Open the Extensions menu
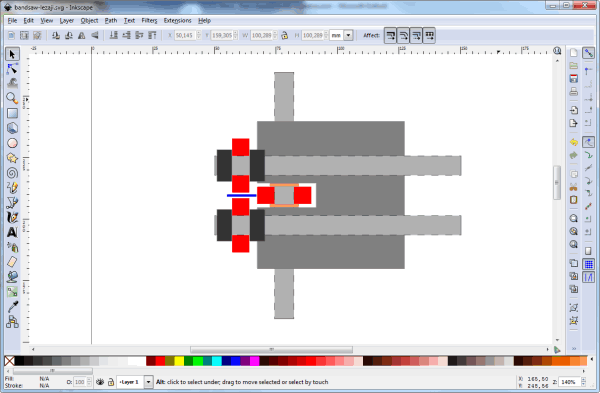 click(177, 21)
